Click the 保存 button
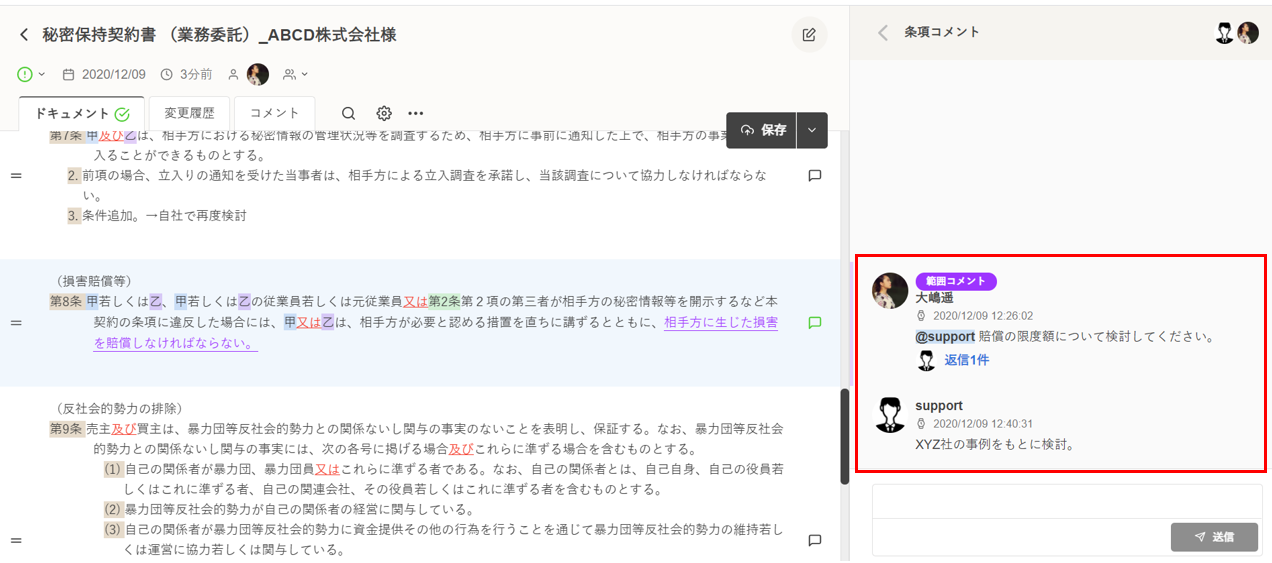1272x563 pixels. pos(763,130)
